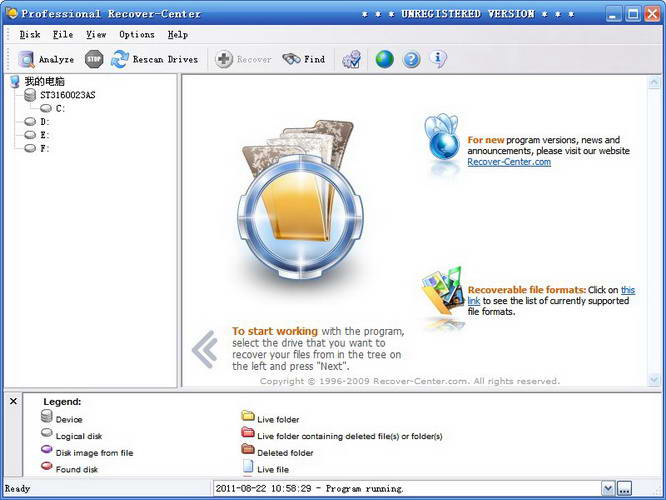Click the STOP toolbar icon
The width and height of the screenshot is (666, 500).
94,59
